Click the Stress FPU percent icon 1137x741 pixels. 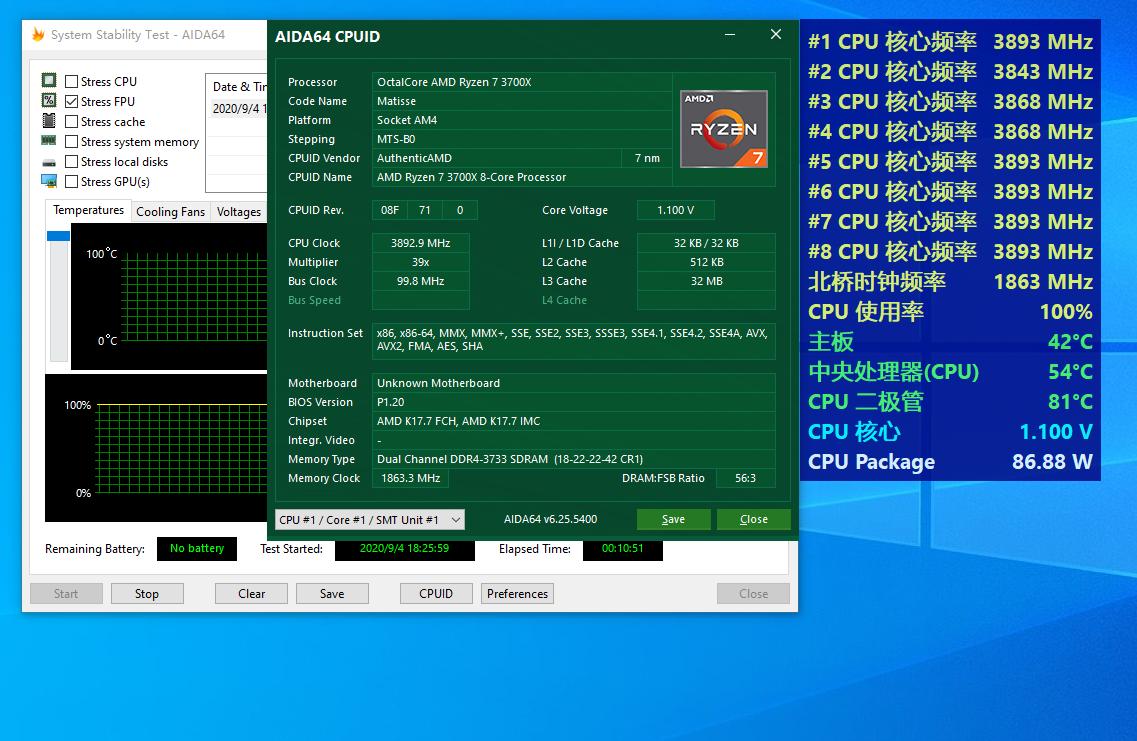(47, 101)
